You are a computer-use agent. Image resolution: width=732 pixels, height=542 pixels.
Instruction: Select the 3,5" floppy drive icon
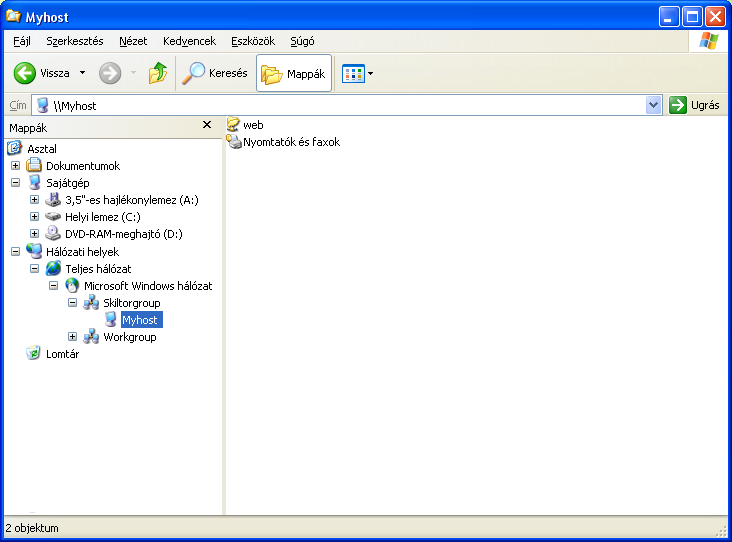tap(53, 200)
